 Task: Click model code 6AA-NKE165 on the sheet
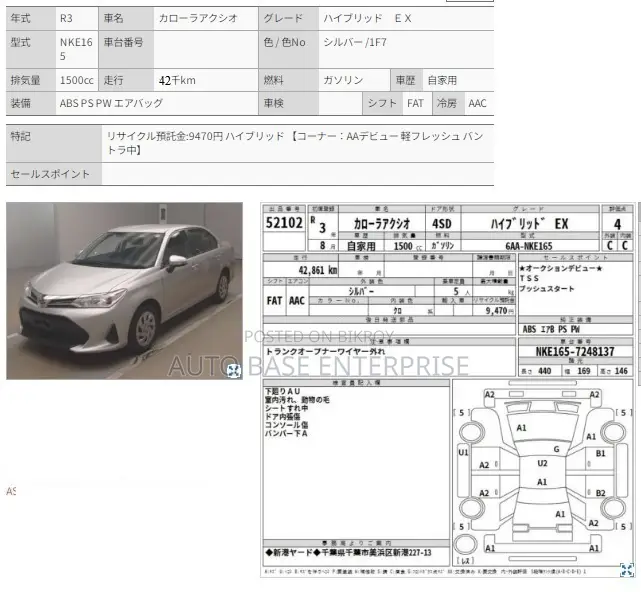(x=529, y=246)
